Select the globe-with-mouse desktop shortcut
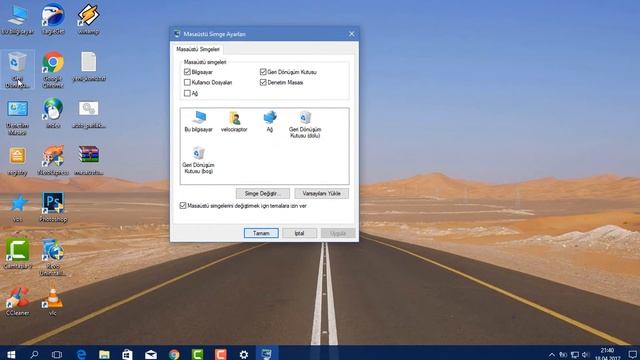This screenshot has width=640, height=360. [53, 114]
